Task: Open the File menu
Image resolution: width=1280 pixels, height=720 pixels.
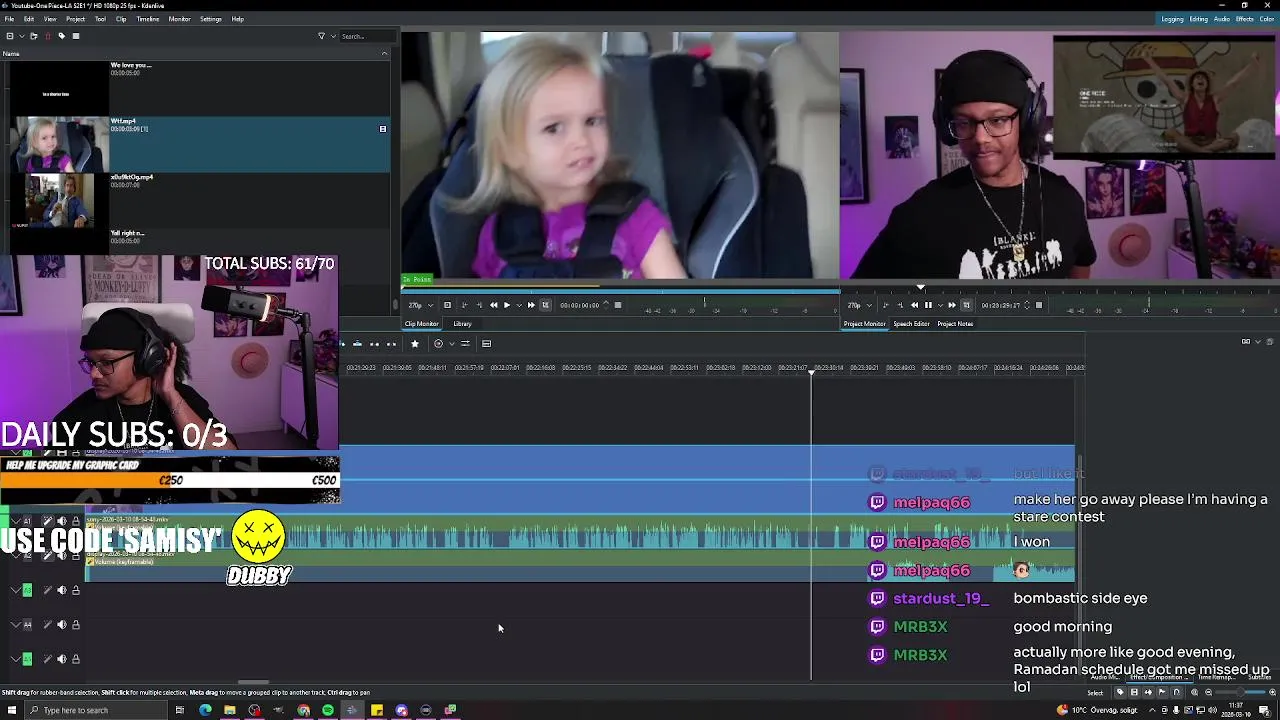Action: click(9, 19)
